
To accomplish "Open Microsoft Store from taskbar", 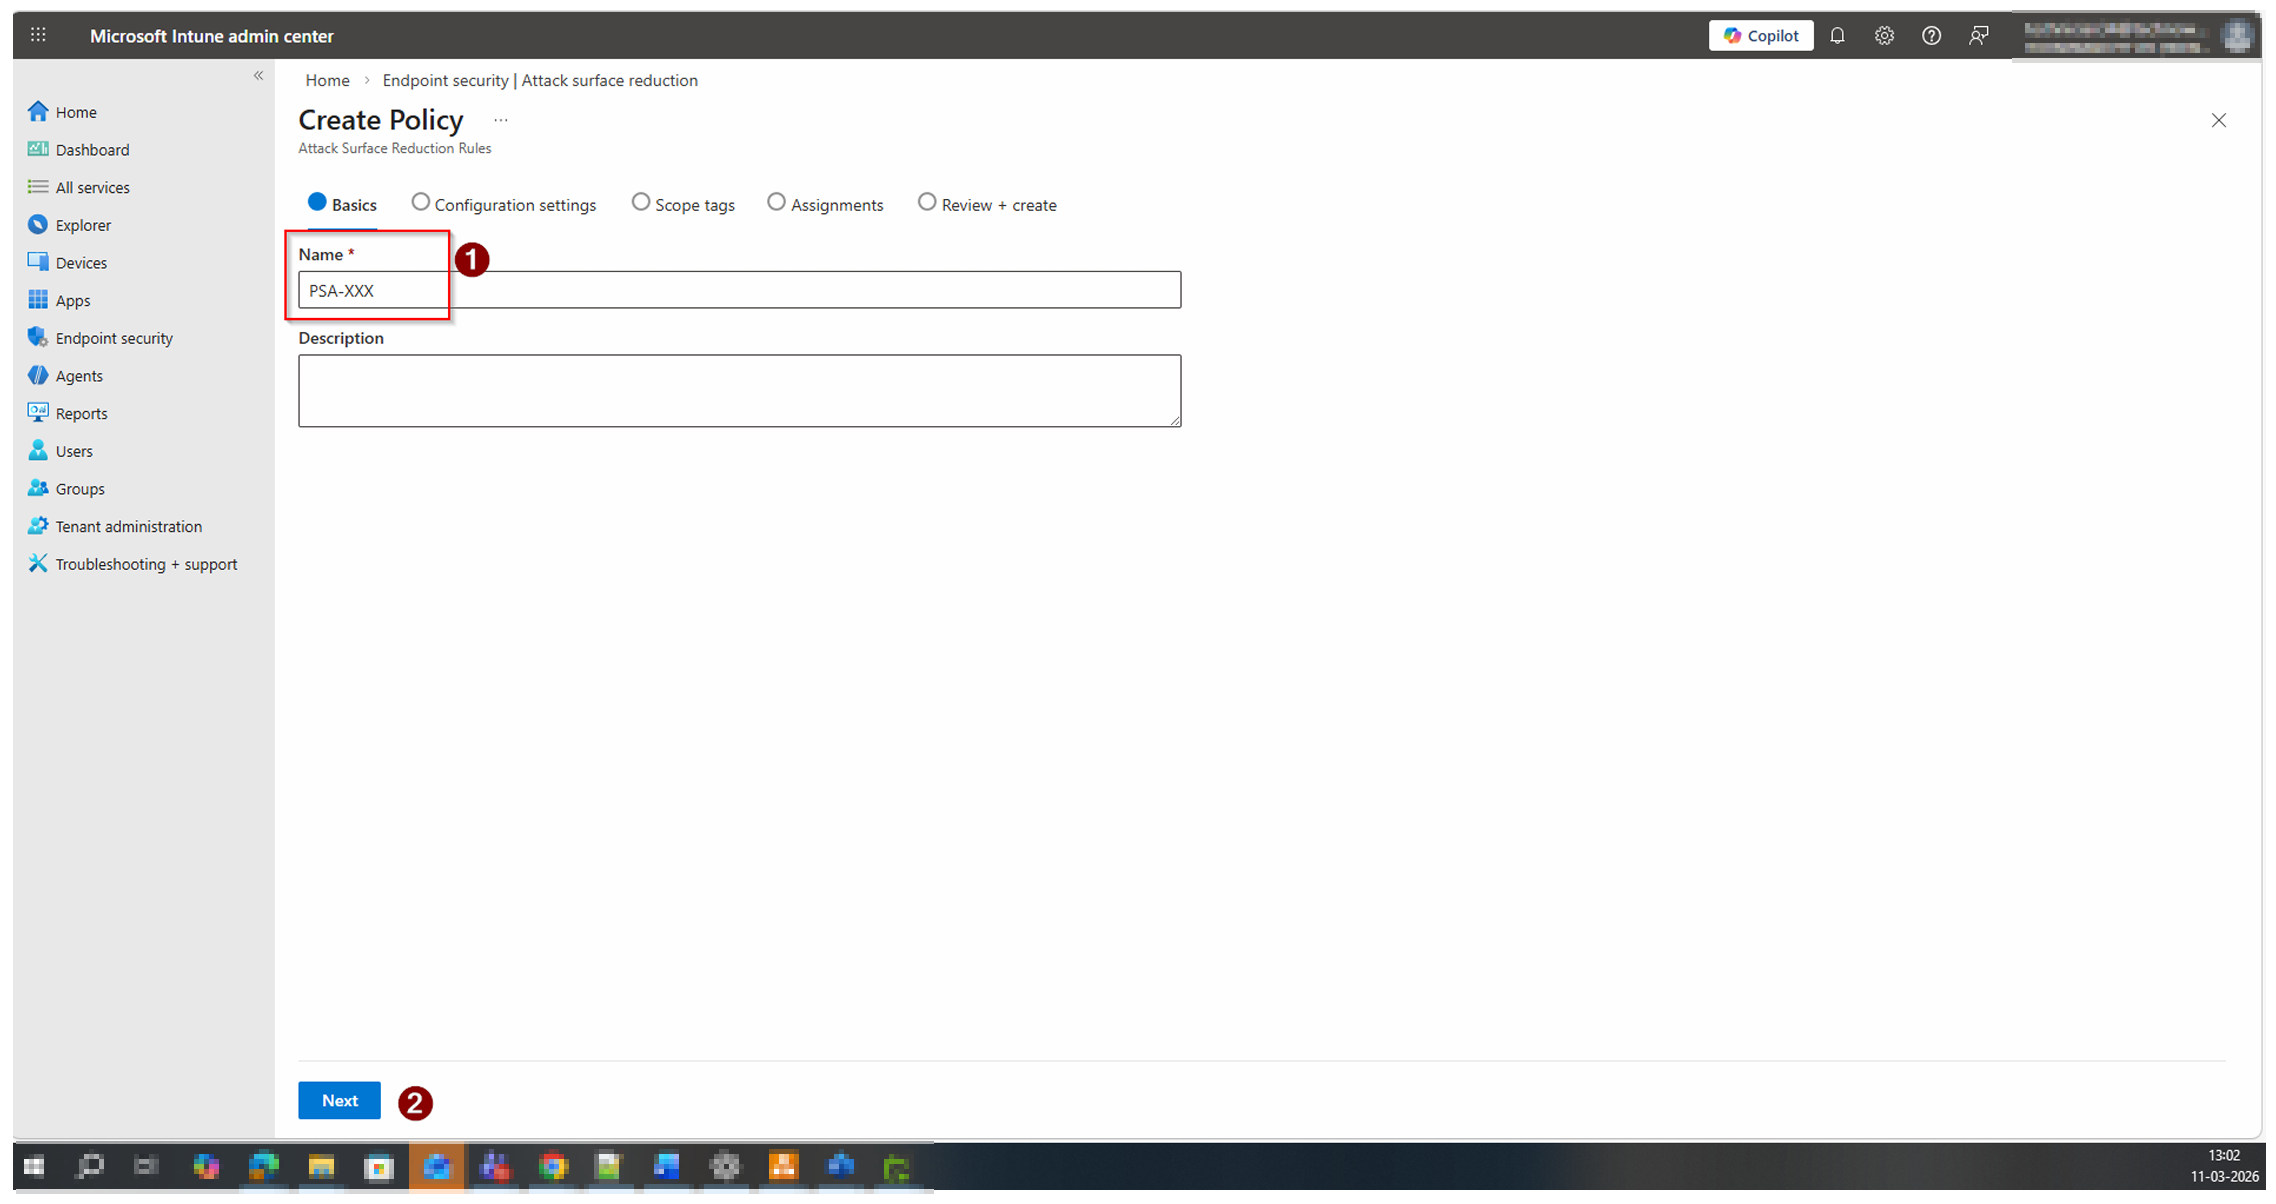I will point(379,1166).
